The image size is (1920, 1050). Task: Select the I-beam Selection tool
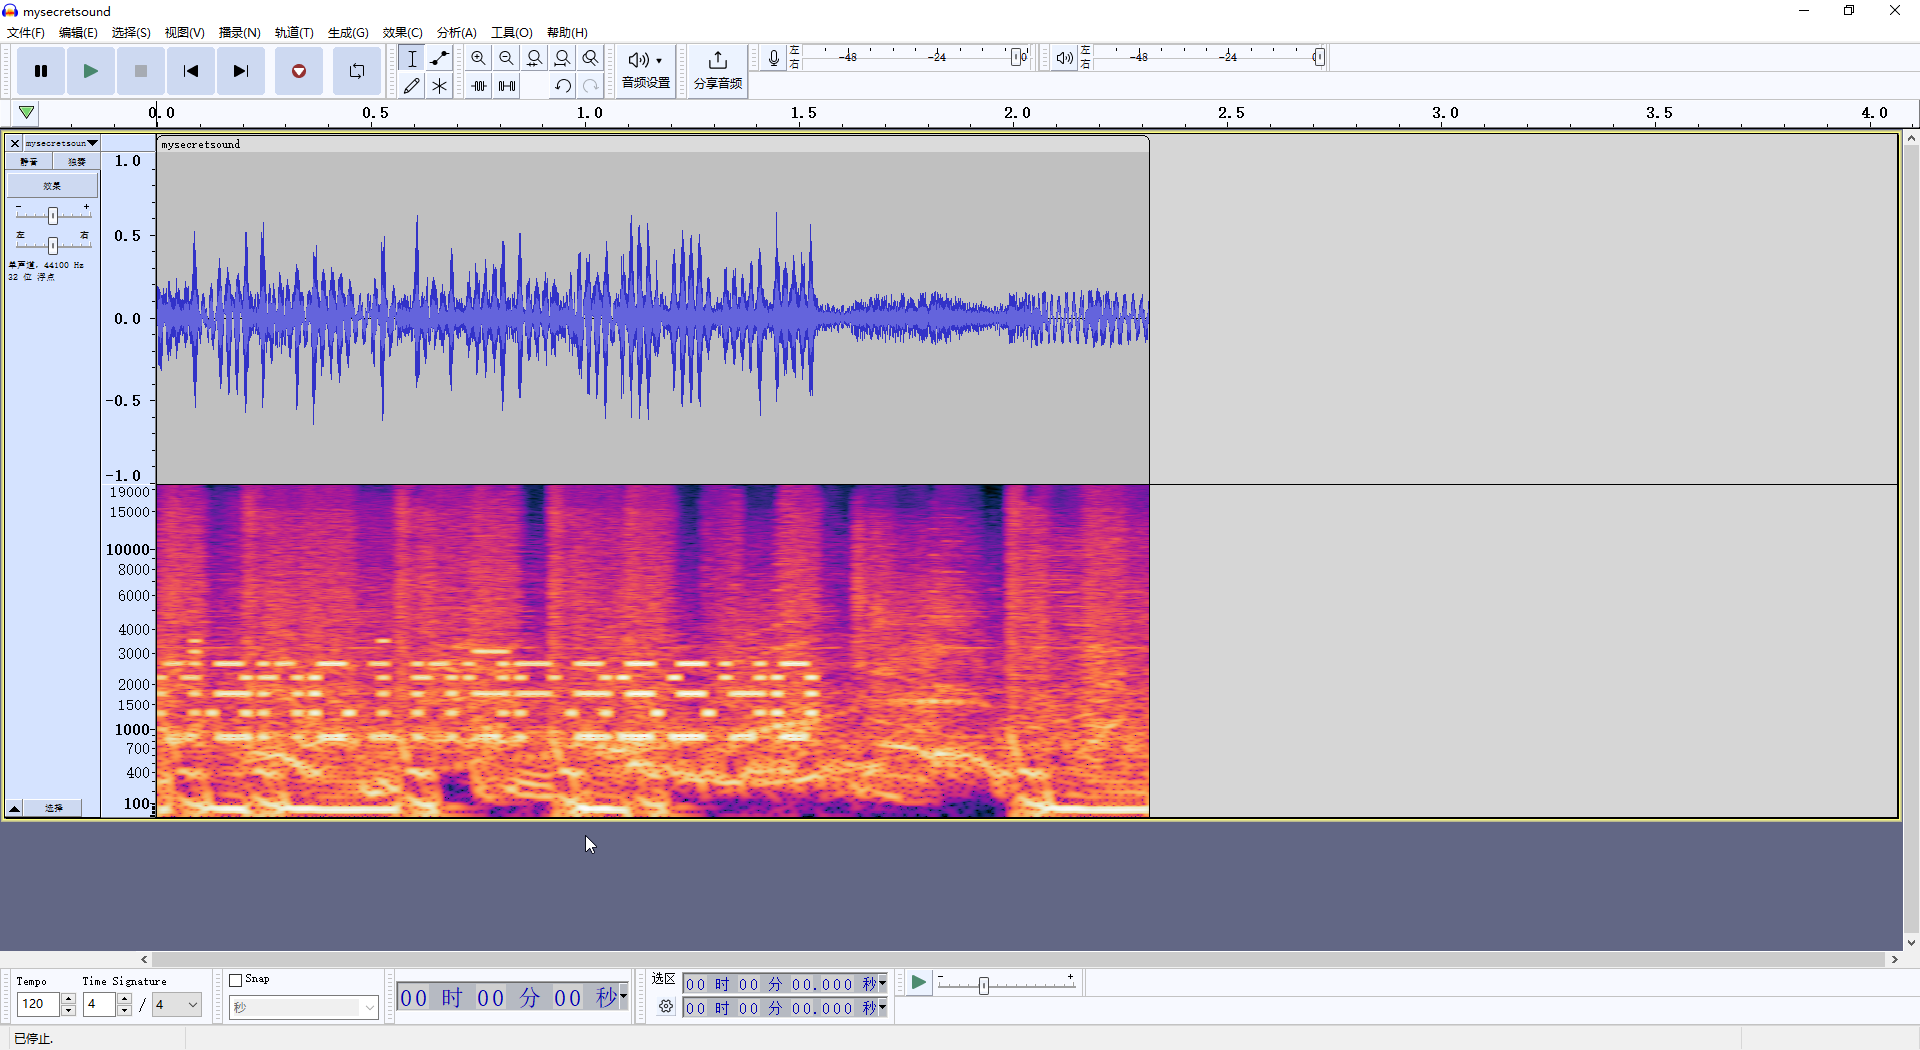pyautogui.click(x=412, y=58)
